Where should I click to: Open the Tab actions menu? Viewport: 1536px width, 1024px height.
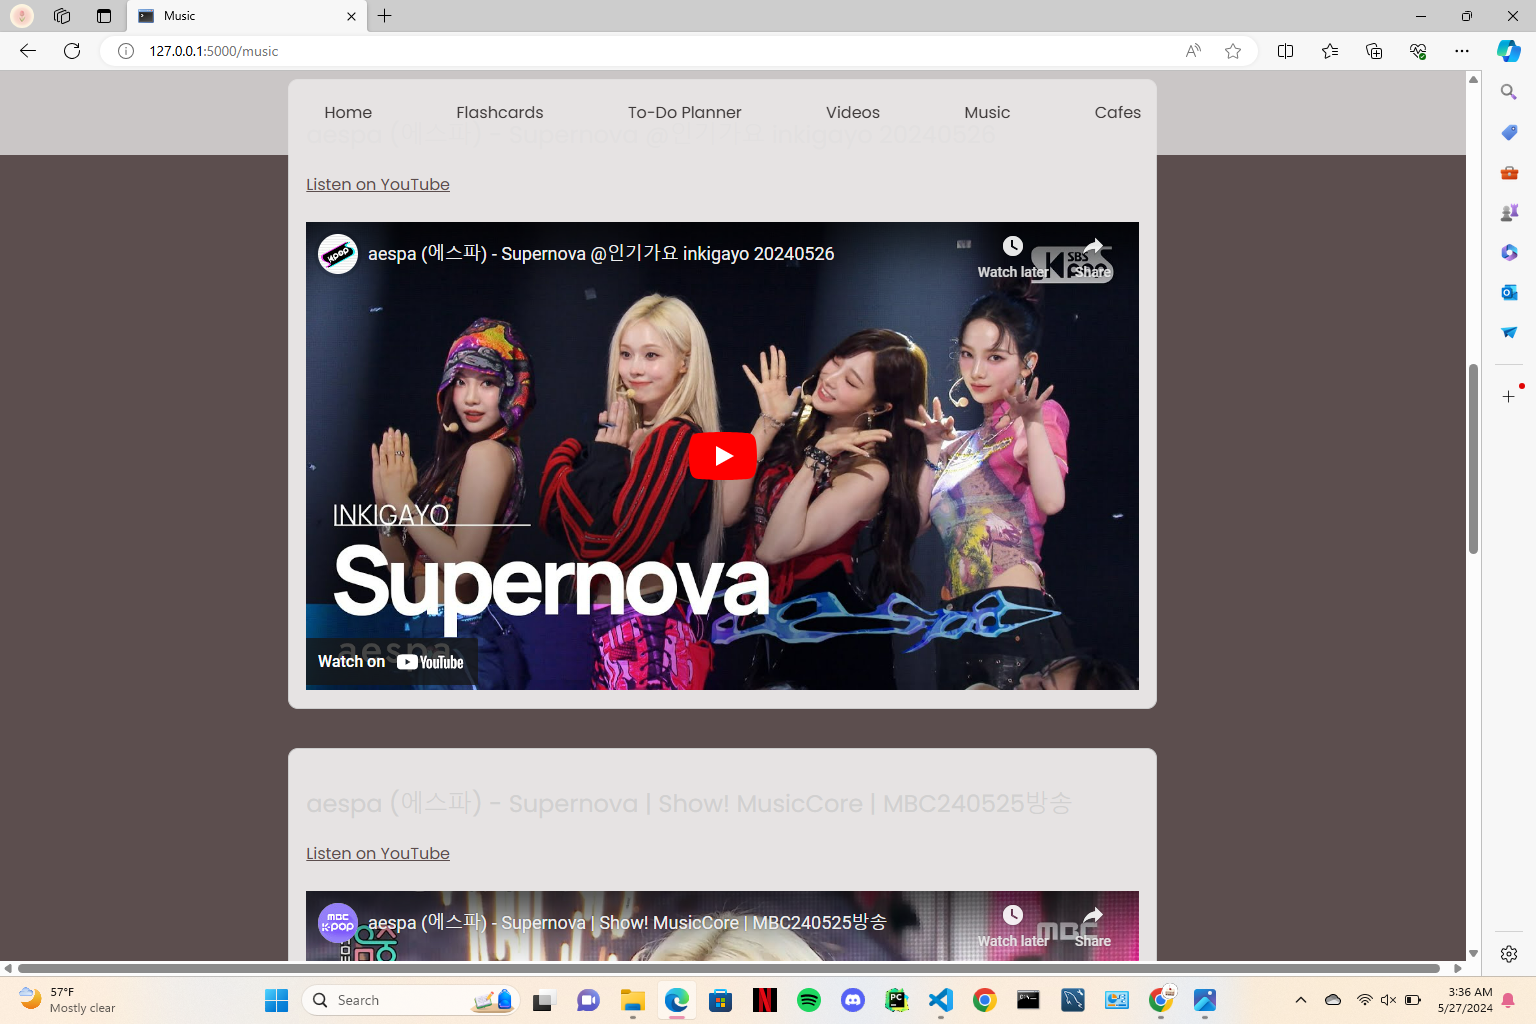[104, 16]
